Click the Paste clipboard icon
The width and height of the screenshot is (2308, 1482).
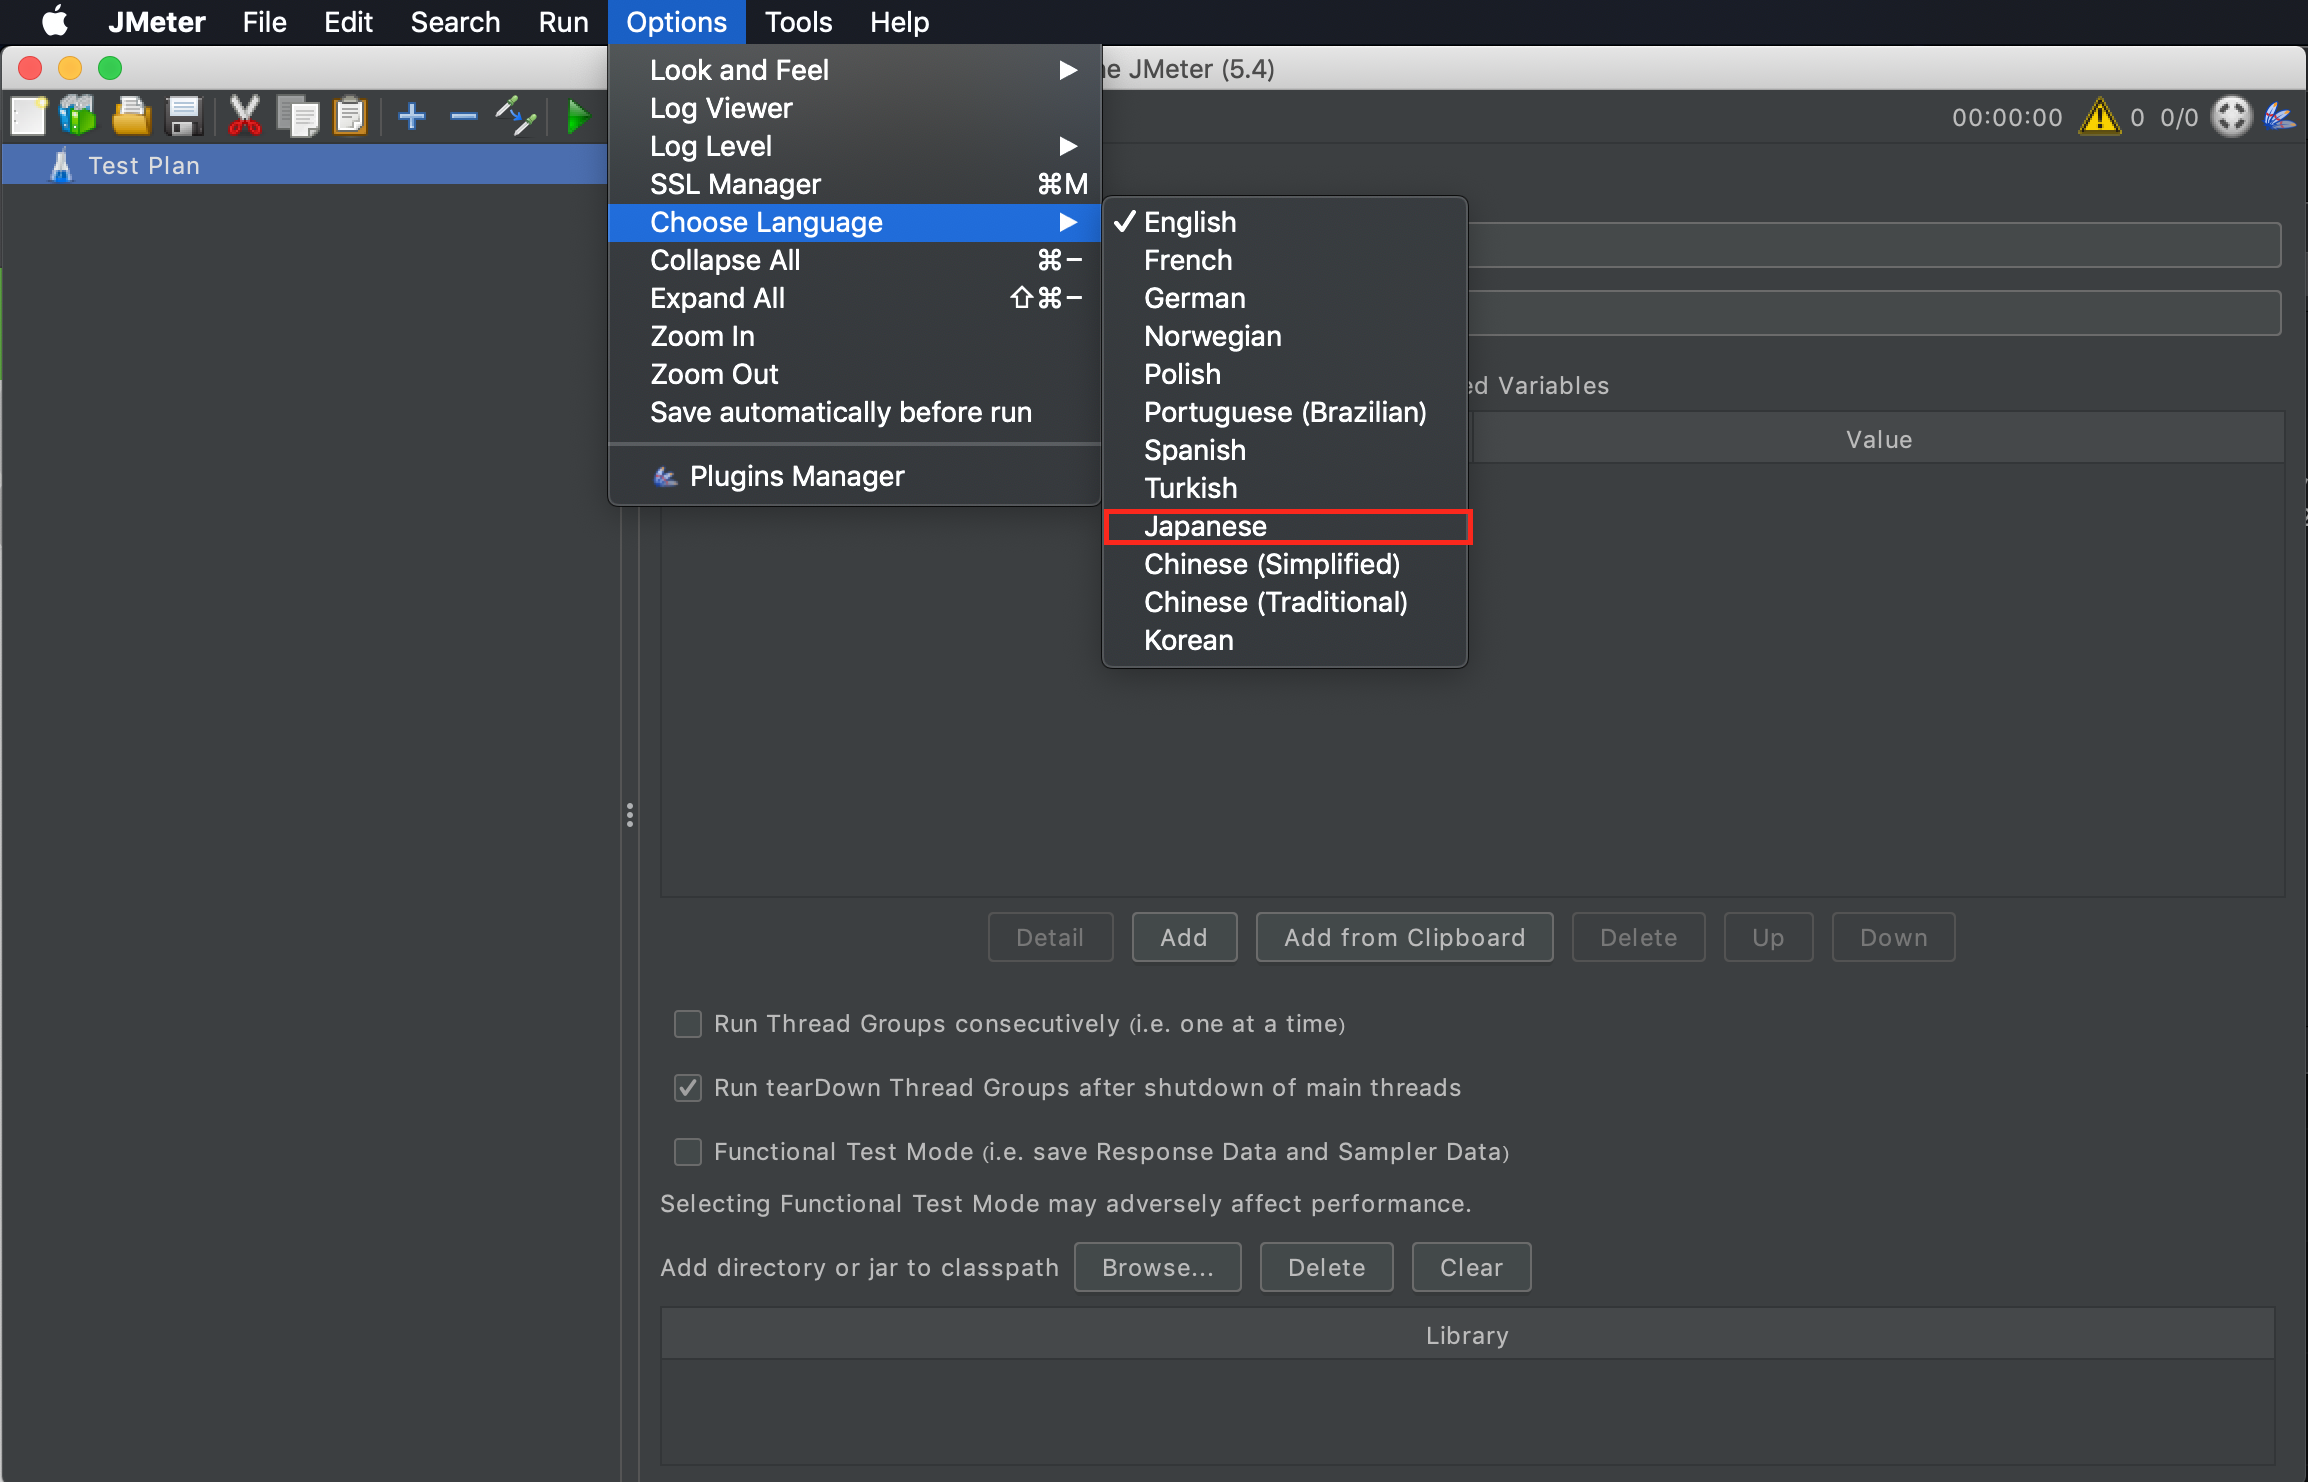350,117
